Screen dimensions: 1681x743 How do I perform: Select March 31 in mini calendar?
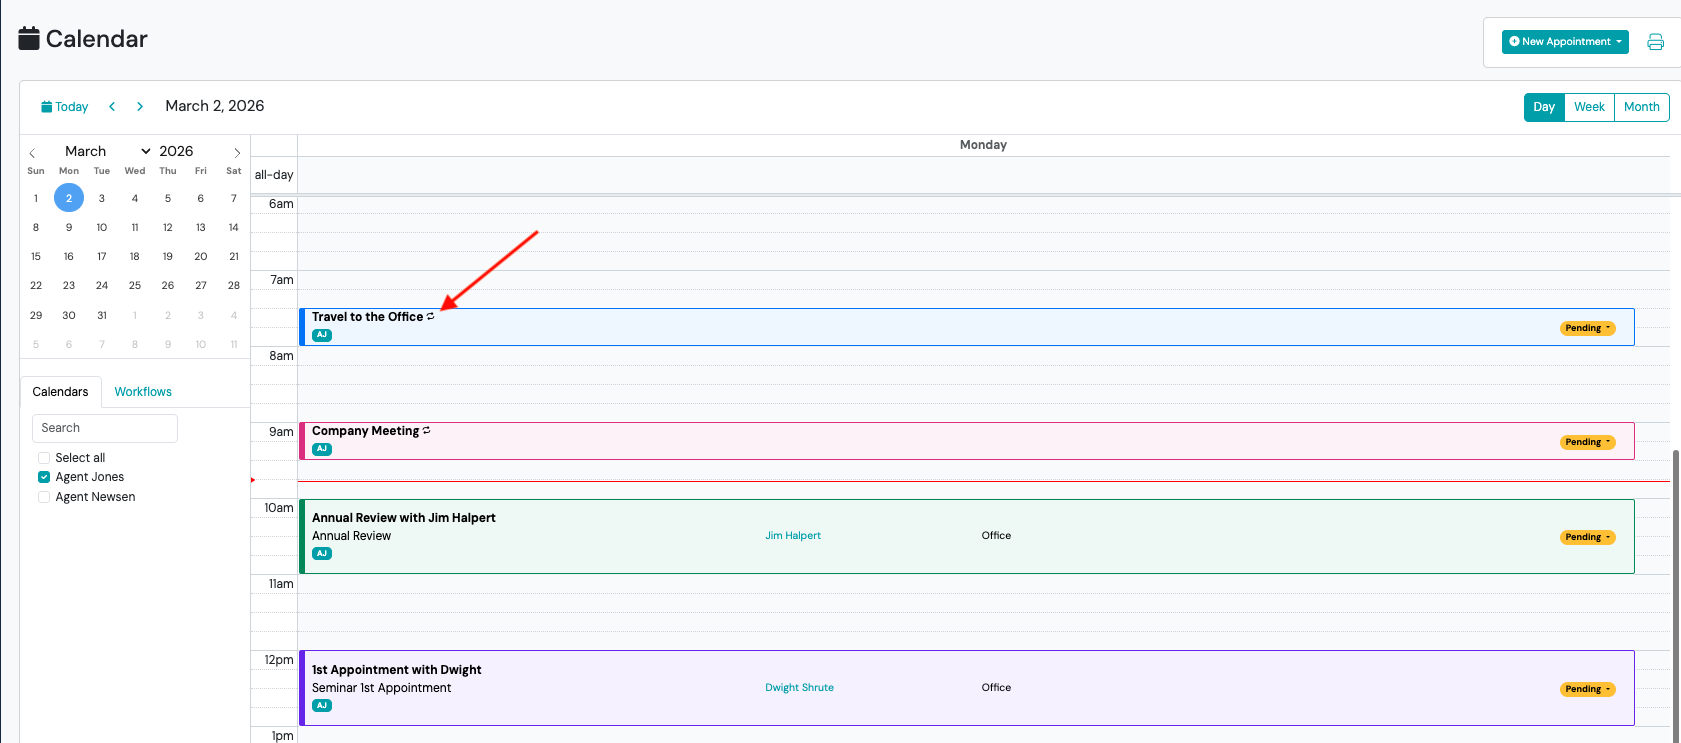pyautogui.click(x=102, y=315)
